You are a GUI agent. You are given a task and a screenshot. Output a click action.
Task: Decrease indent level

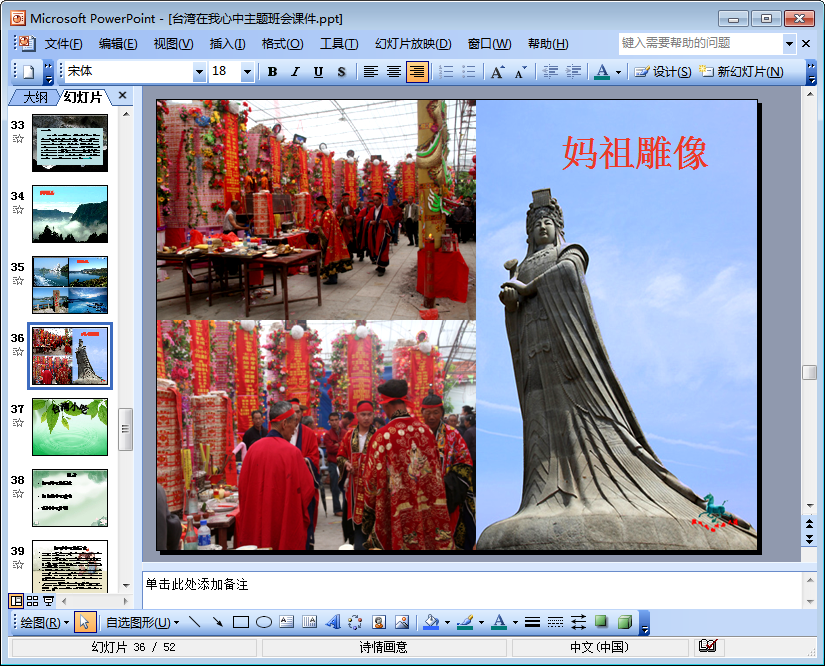pos(550,72)
